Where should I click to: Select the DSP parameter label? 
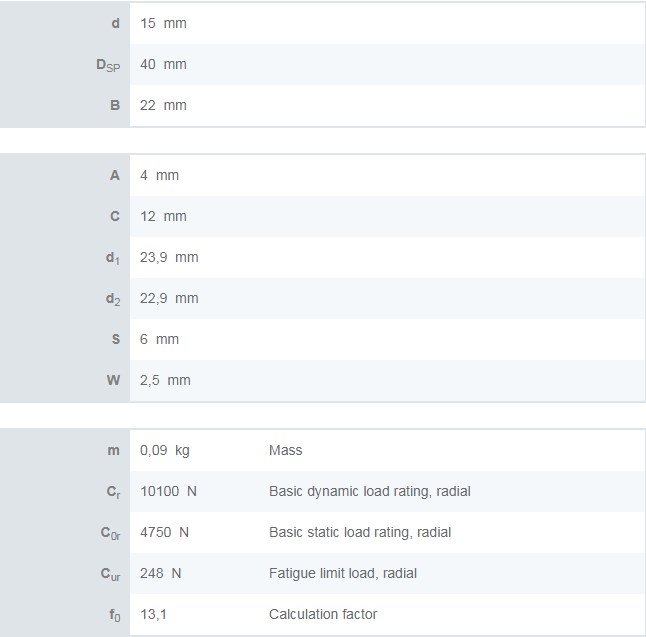(107, 65)
